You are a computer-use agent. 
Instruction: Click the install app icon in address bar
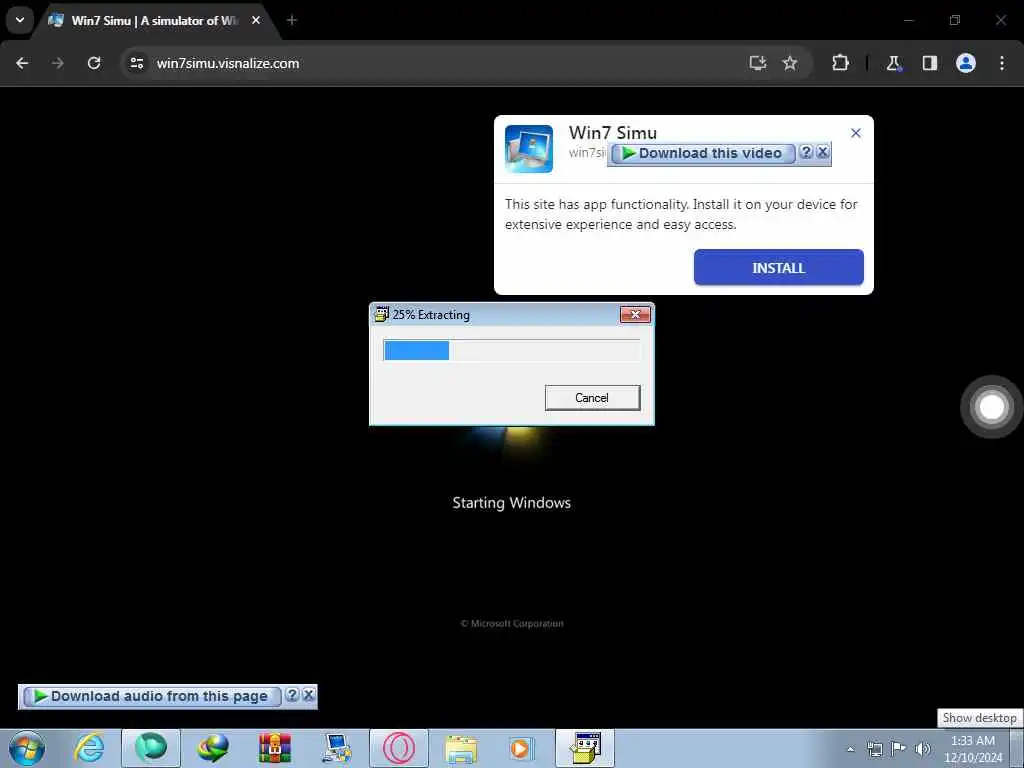(x=758, y=63)
